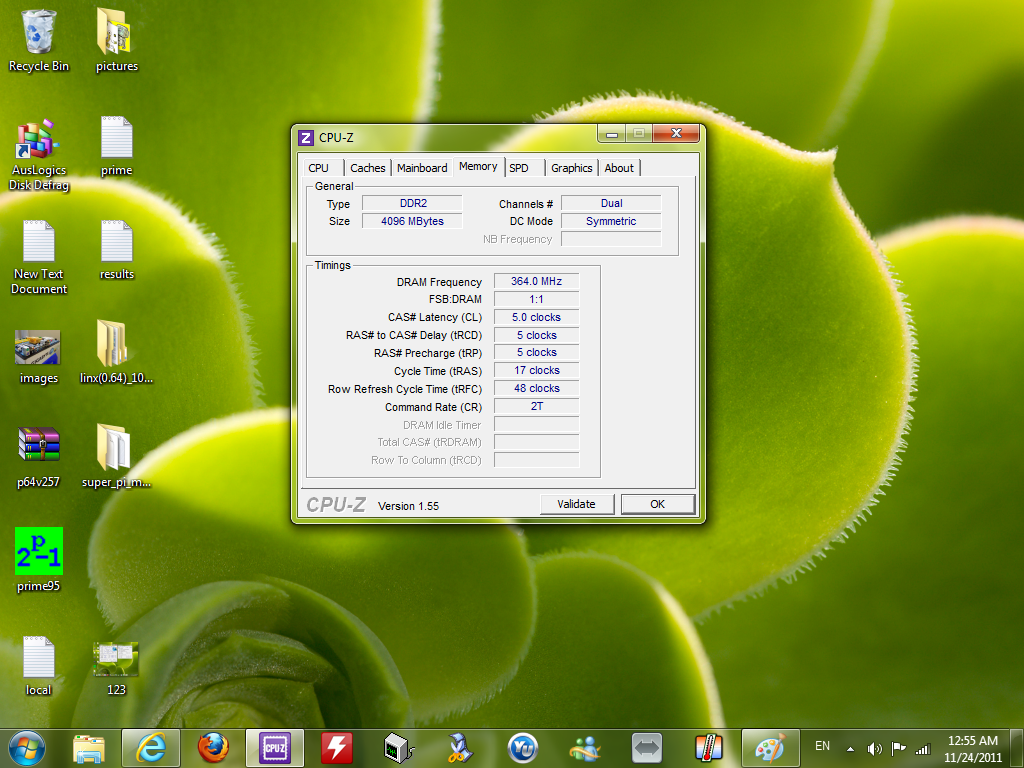Click the Windows Start button
Image resolution: width=1024 pixels, height=768 pixels.
[x=27, y=747]
